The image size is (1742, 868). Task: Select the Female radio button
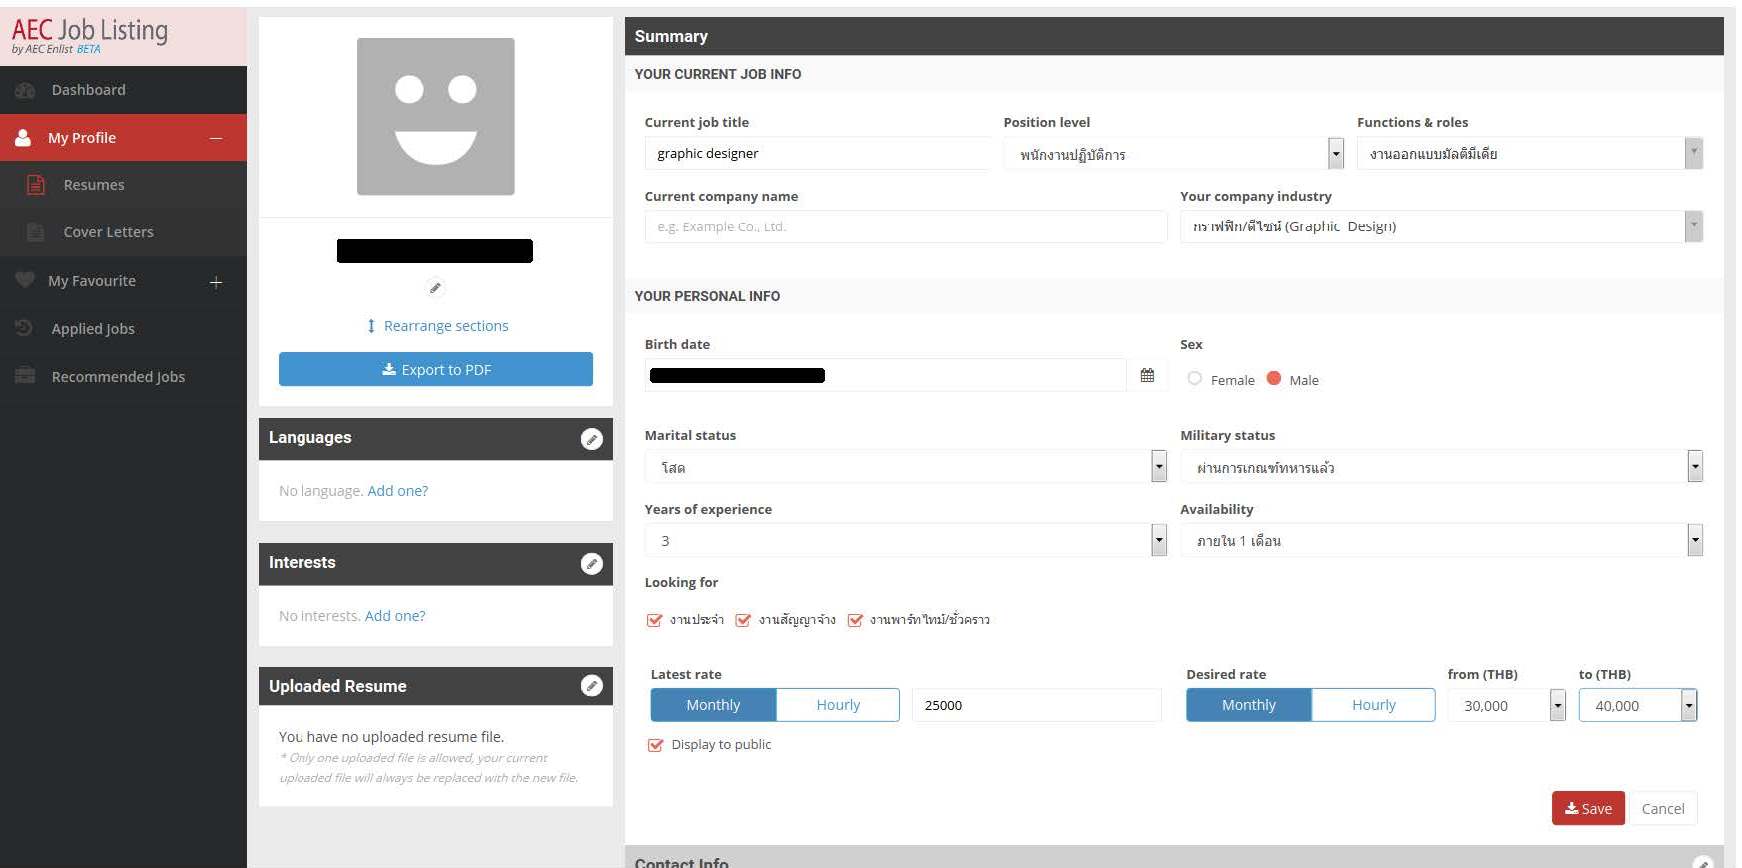1195,378
